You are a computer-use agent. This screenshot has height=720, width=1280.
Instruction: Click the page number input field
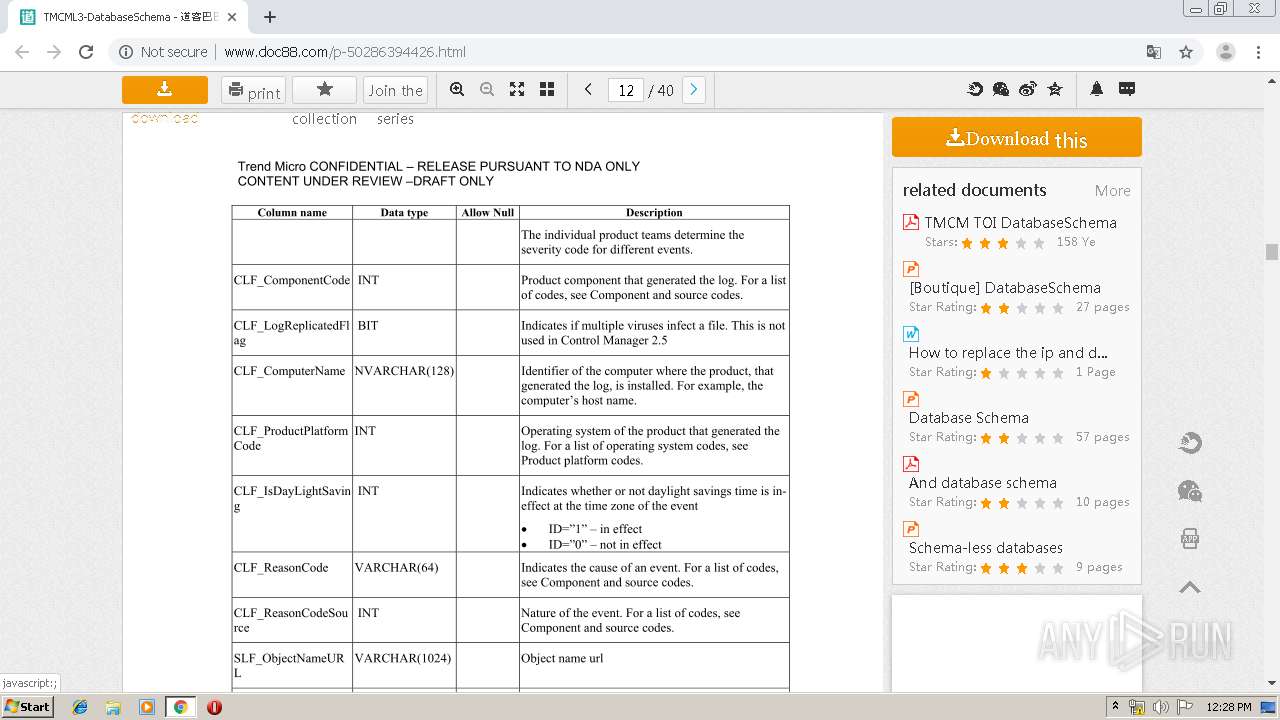[x=626, y=90]
